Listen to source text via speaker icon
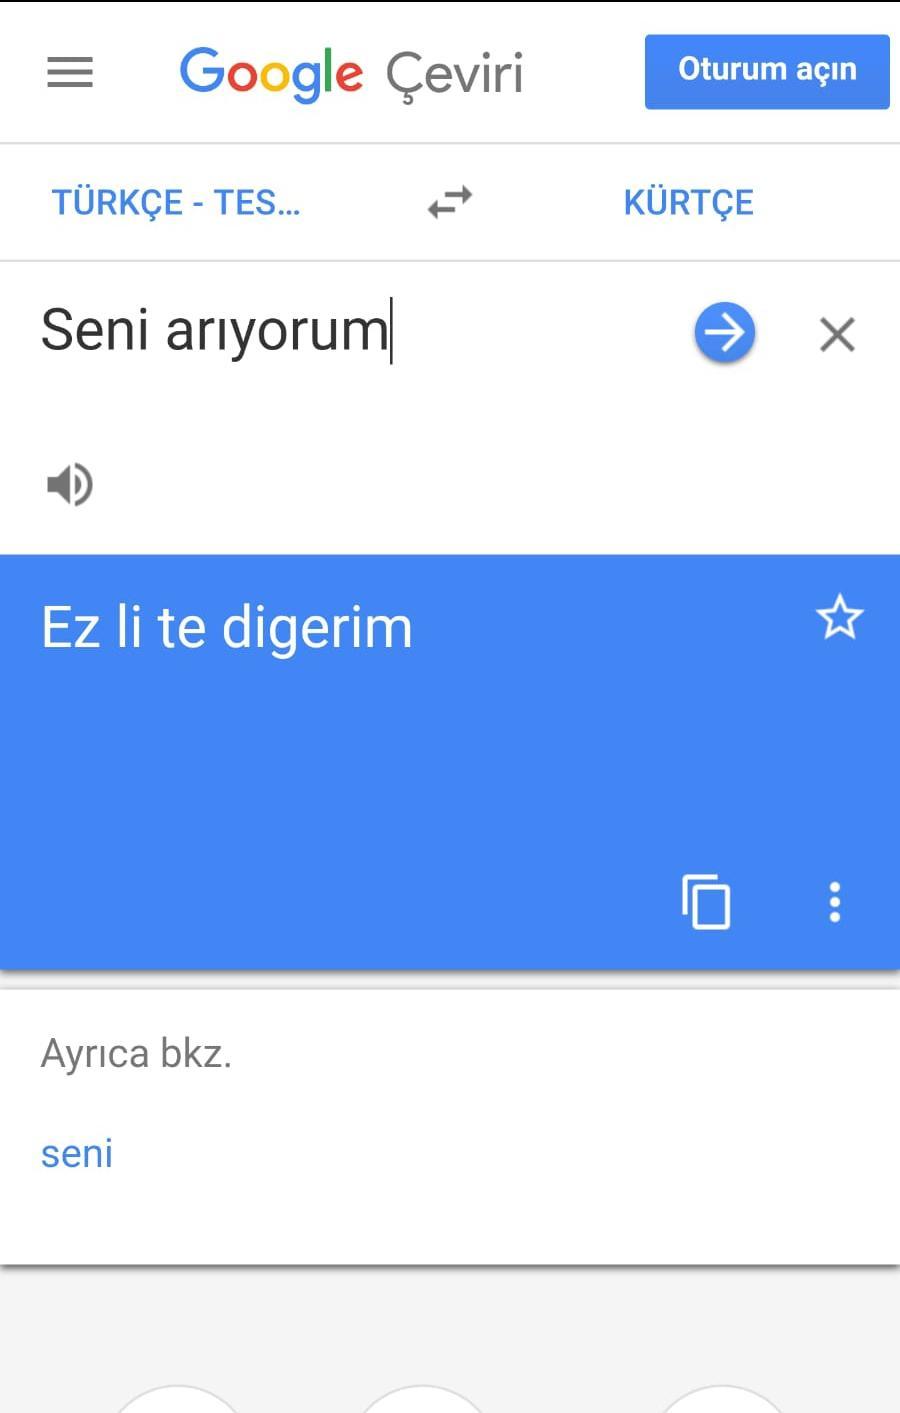Image resolution: width=900 pixels, height=1413 pixels. point(70,484)
